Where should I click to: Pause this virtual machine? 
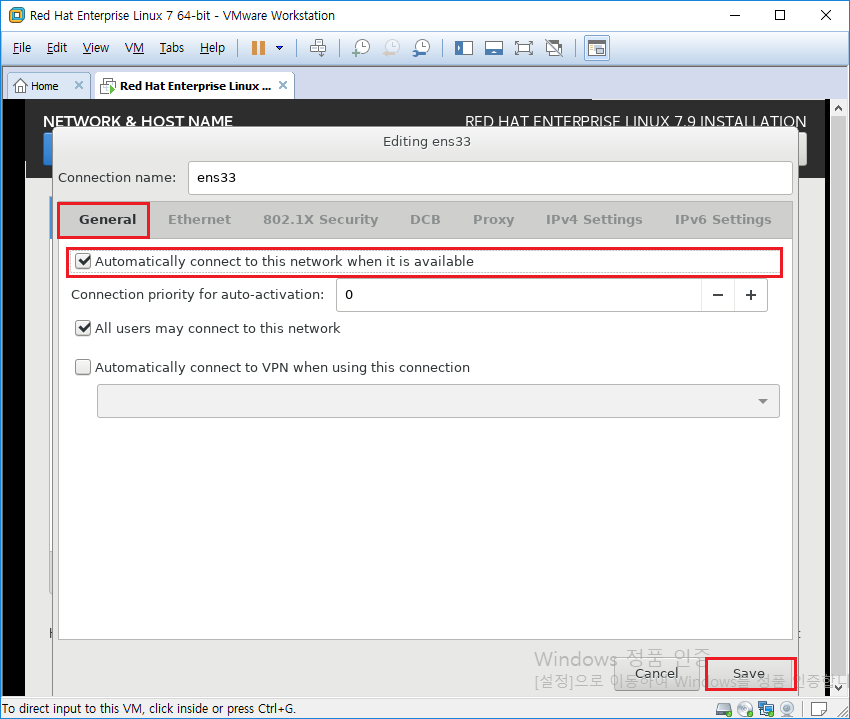[x=258, y=48]
